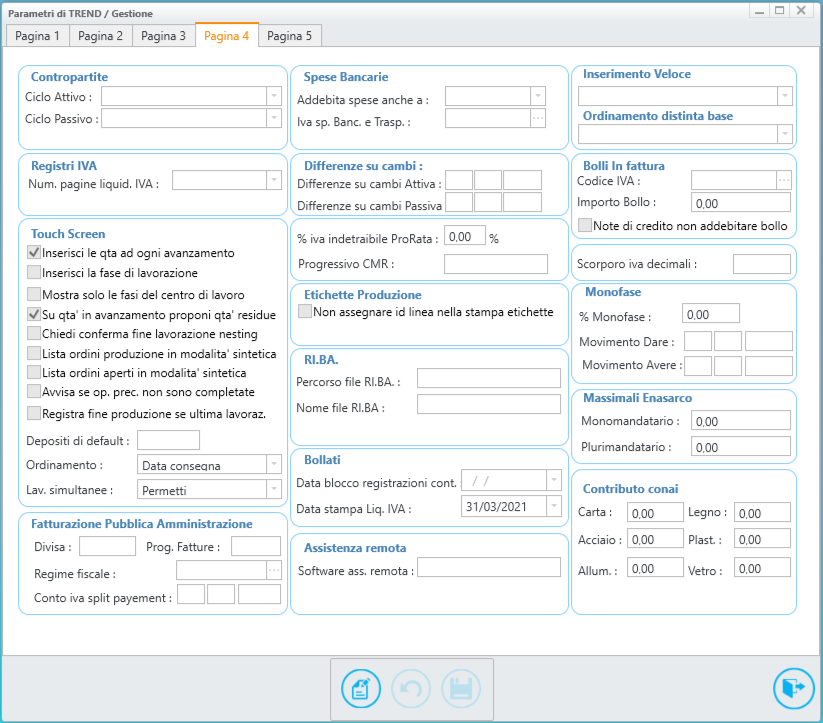Click first Movimento Avere account box

tap(698, 366)
